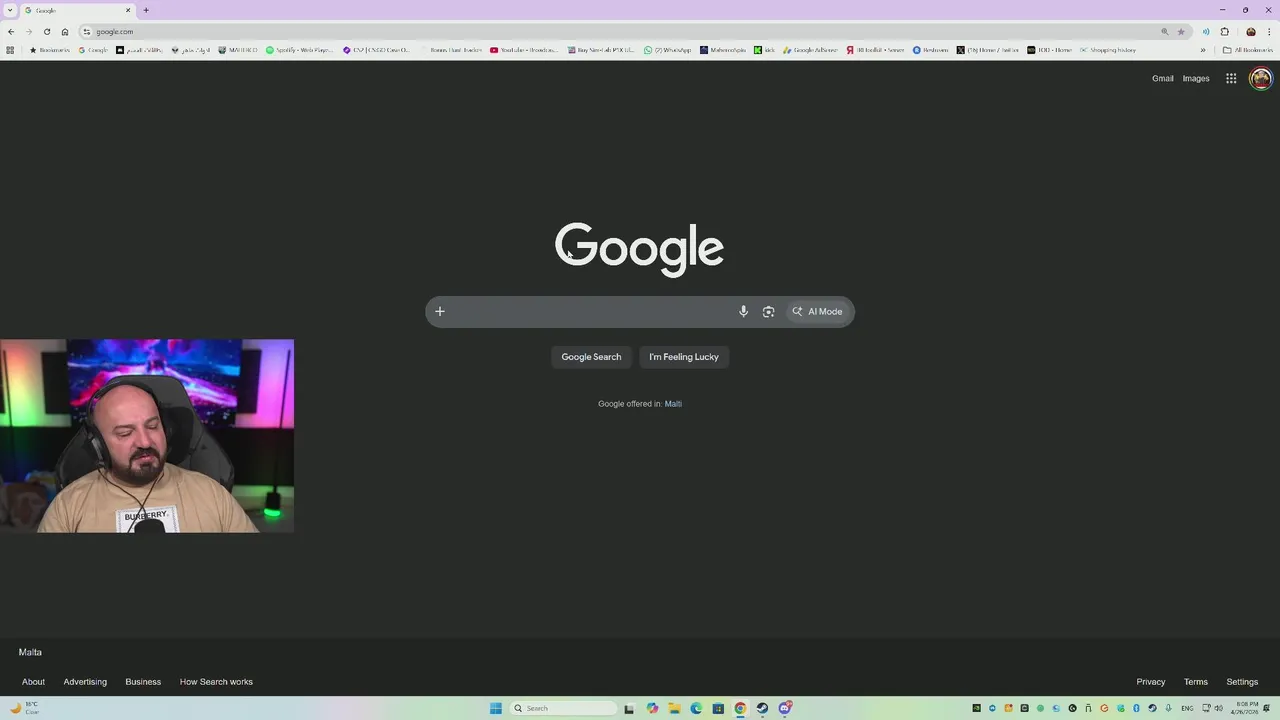Bookmark this page with star icon

[x=1181, y=31]
